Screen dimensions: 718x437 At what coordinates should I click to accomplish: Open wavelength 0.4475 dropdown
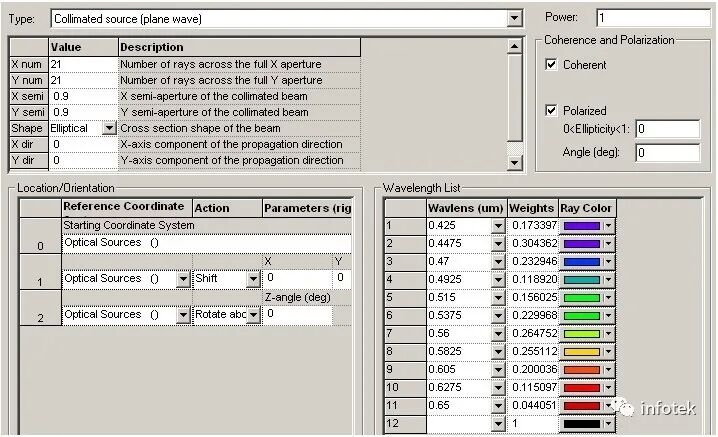[x=498, y=243]
